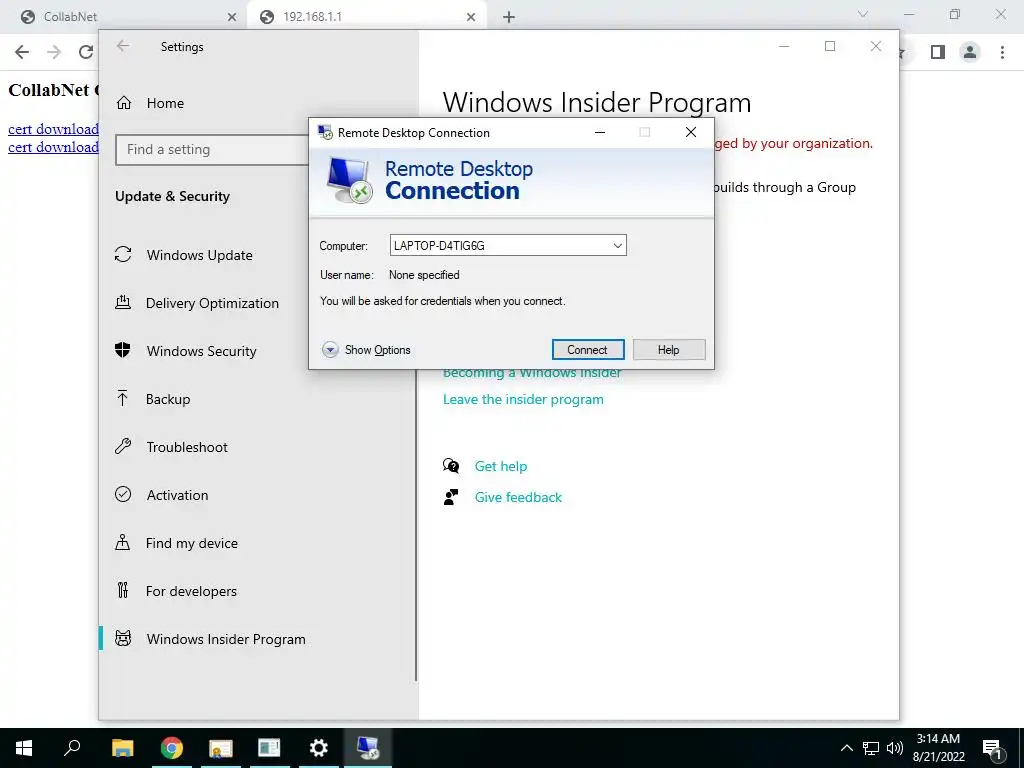Image resolution: width=1024 pixels, height=768 pixels.
Task: Open the Windows Start menu
Action: pos(24,748)
